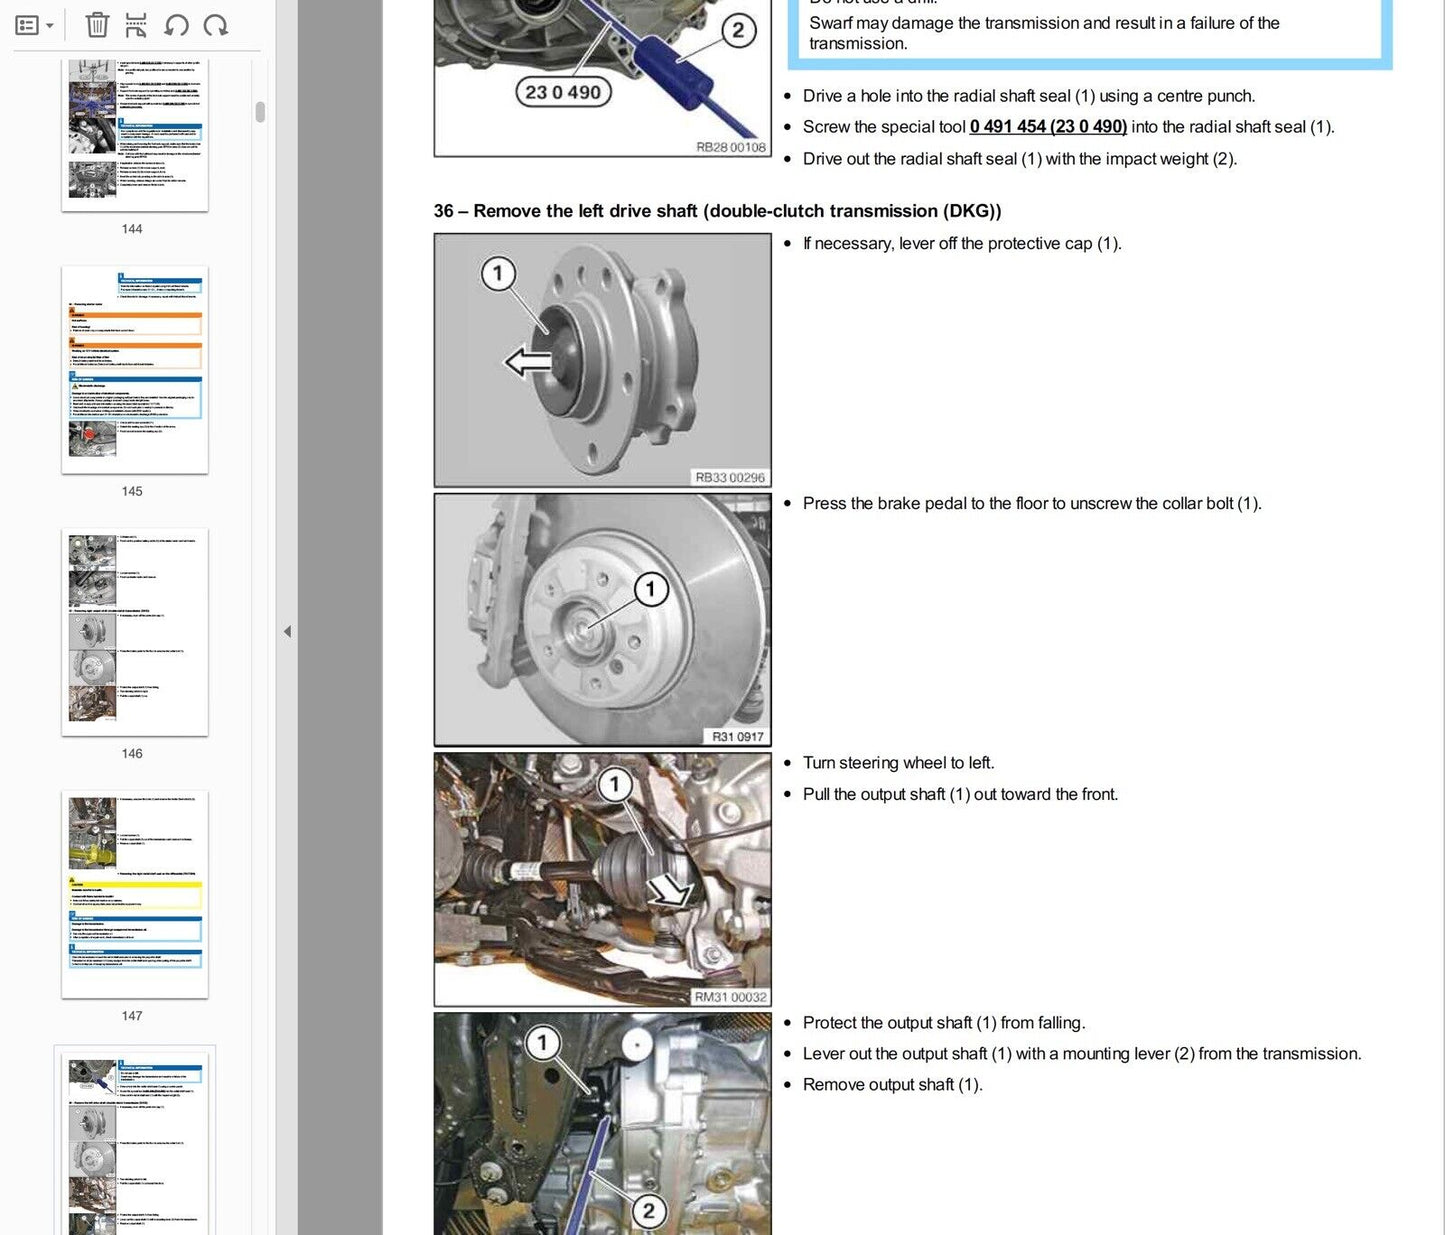Click 'Press the brake pedal to the floor' line
The image size is (1445, 1235).
click(1032, 504)
